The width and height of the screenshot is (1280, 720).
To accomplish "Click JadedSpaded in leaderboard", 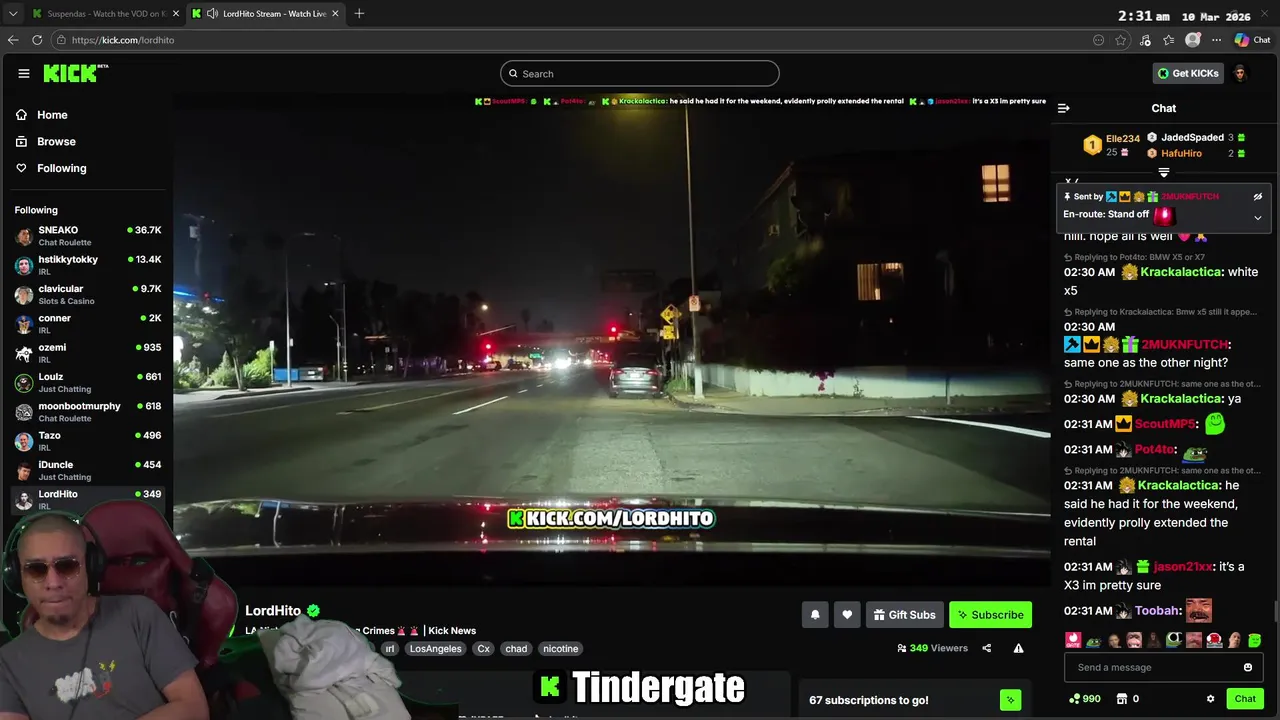I will click(x=1192, y=138).
